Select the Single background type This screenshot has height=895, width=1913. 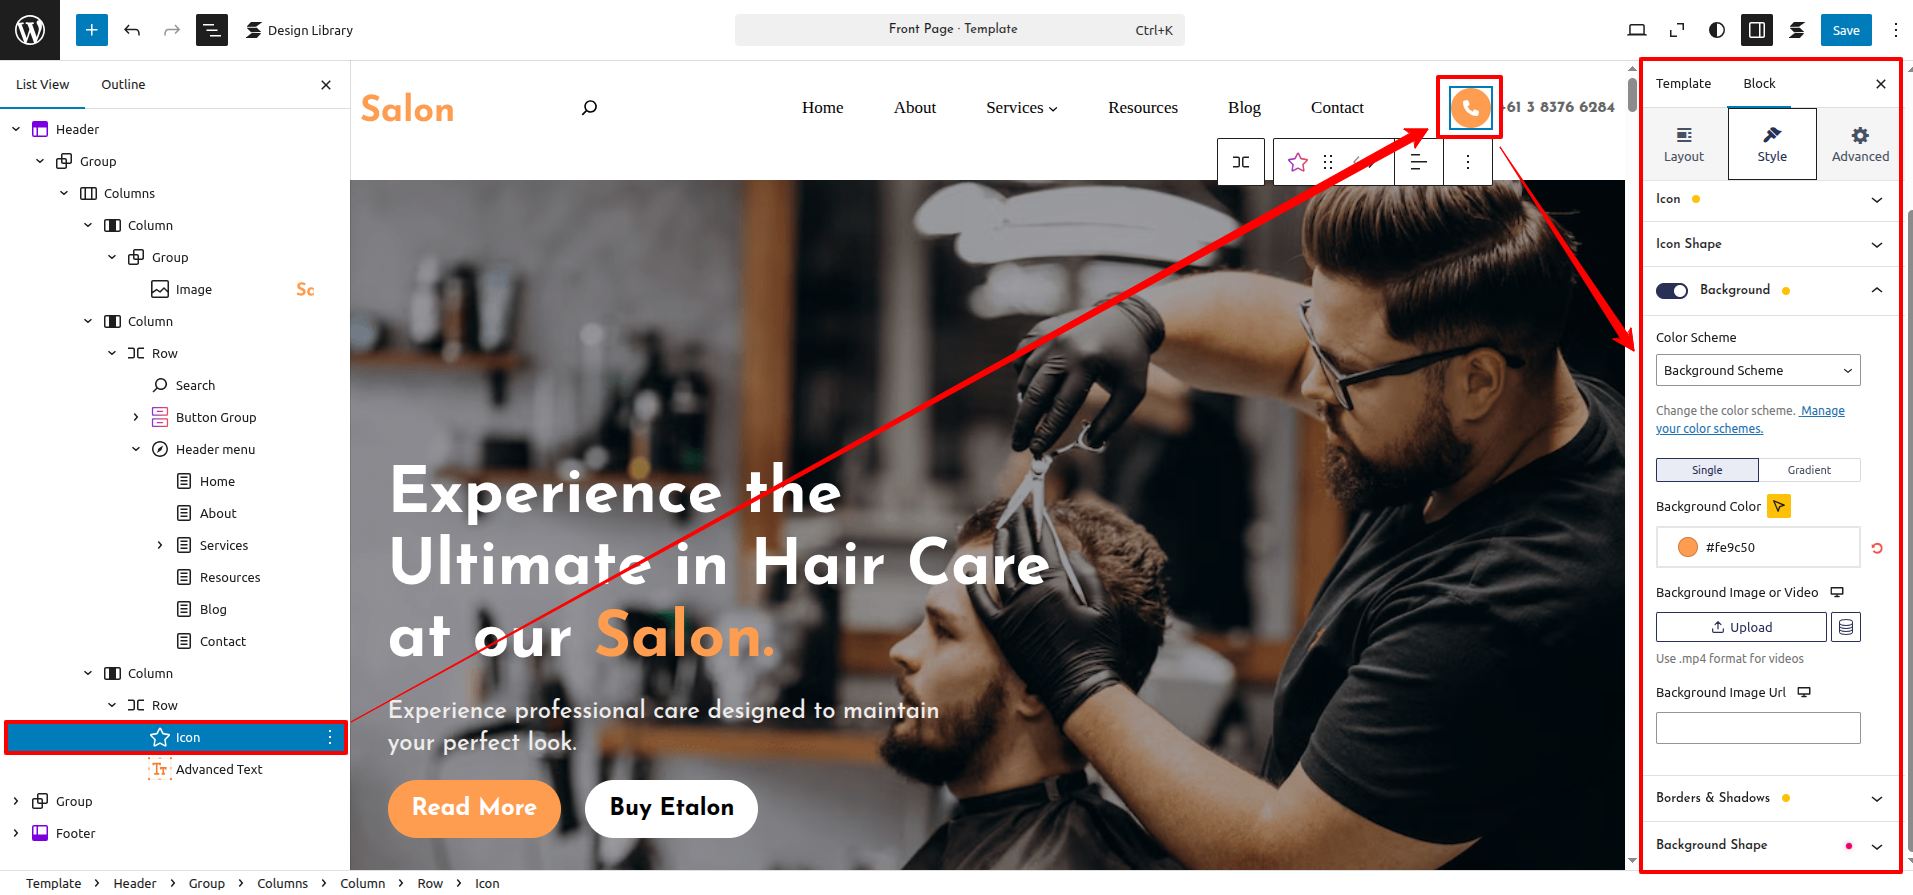[1707, 470]
